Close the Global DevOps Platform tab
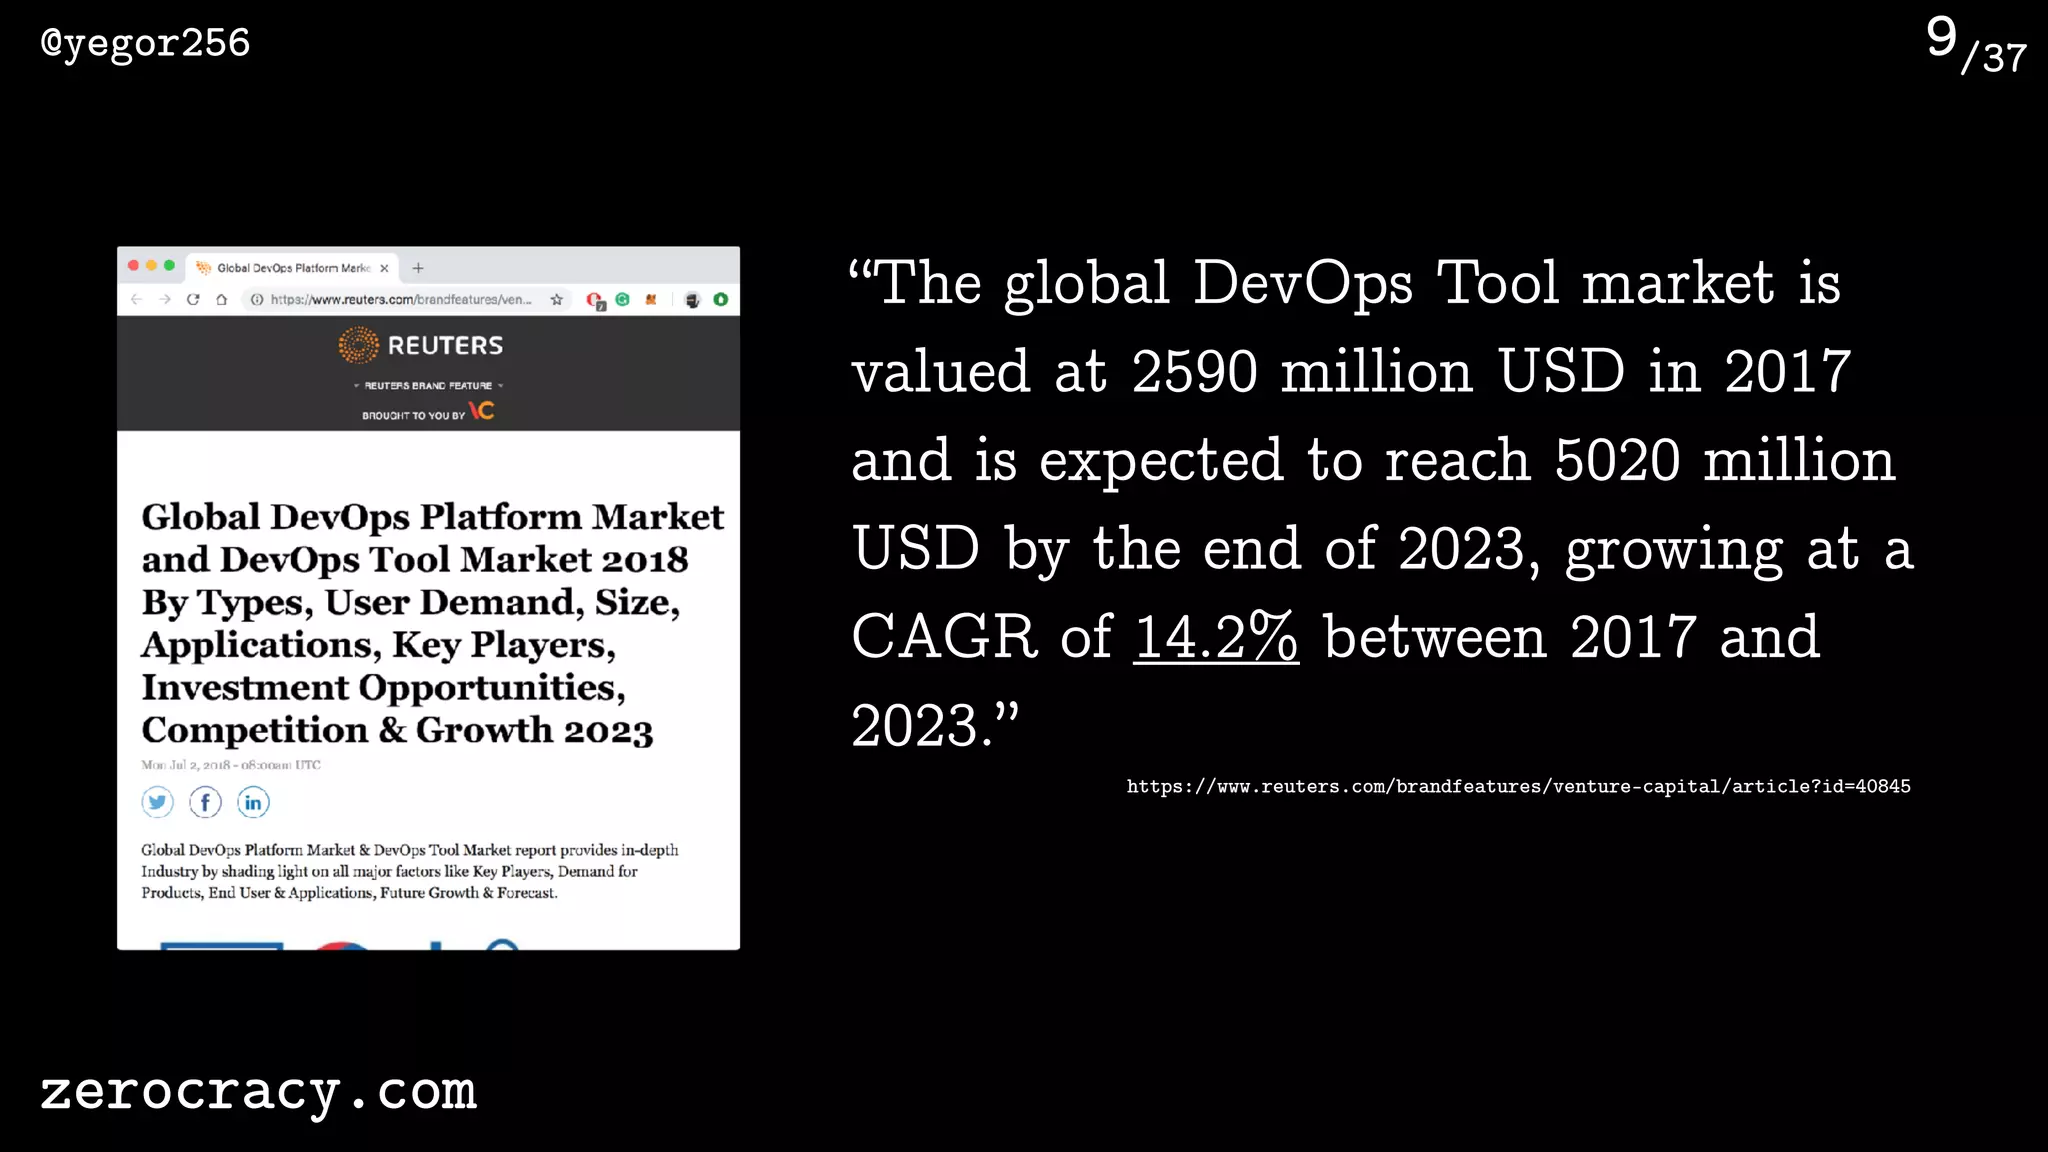The height and width of the screenshot is (1152, 2048). (x=384, y=268)
